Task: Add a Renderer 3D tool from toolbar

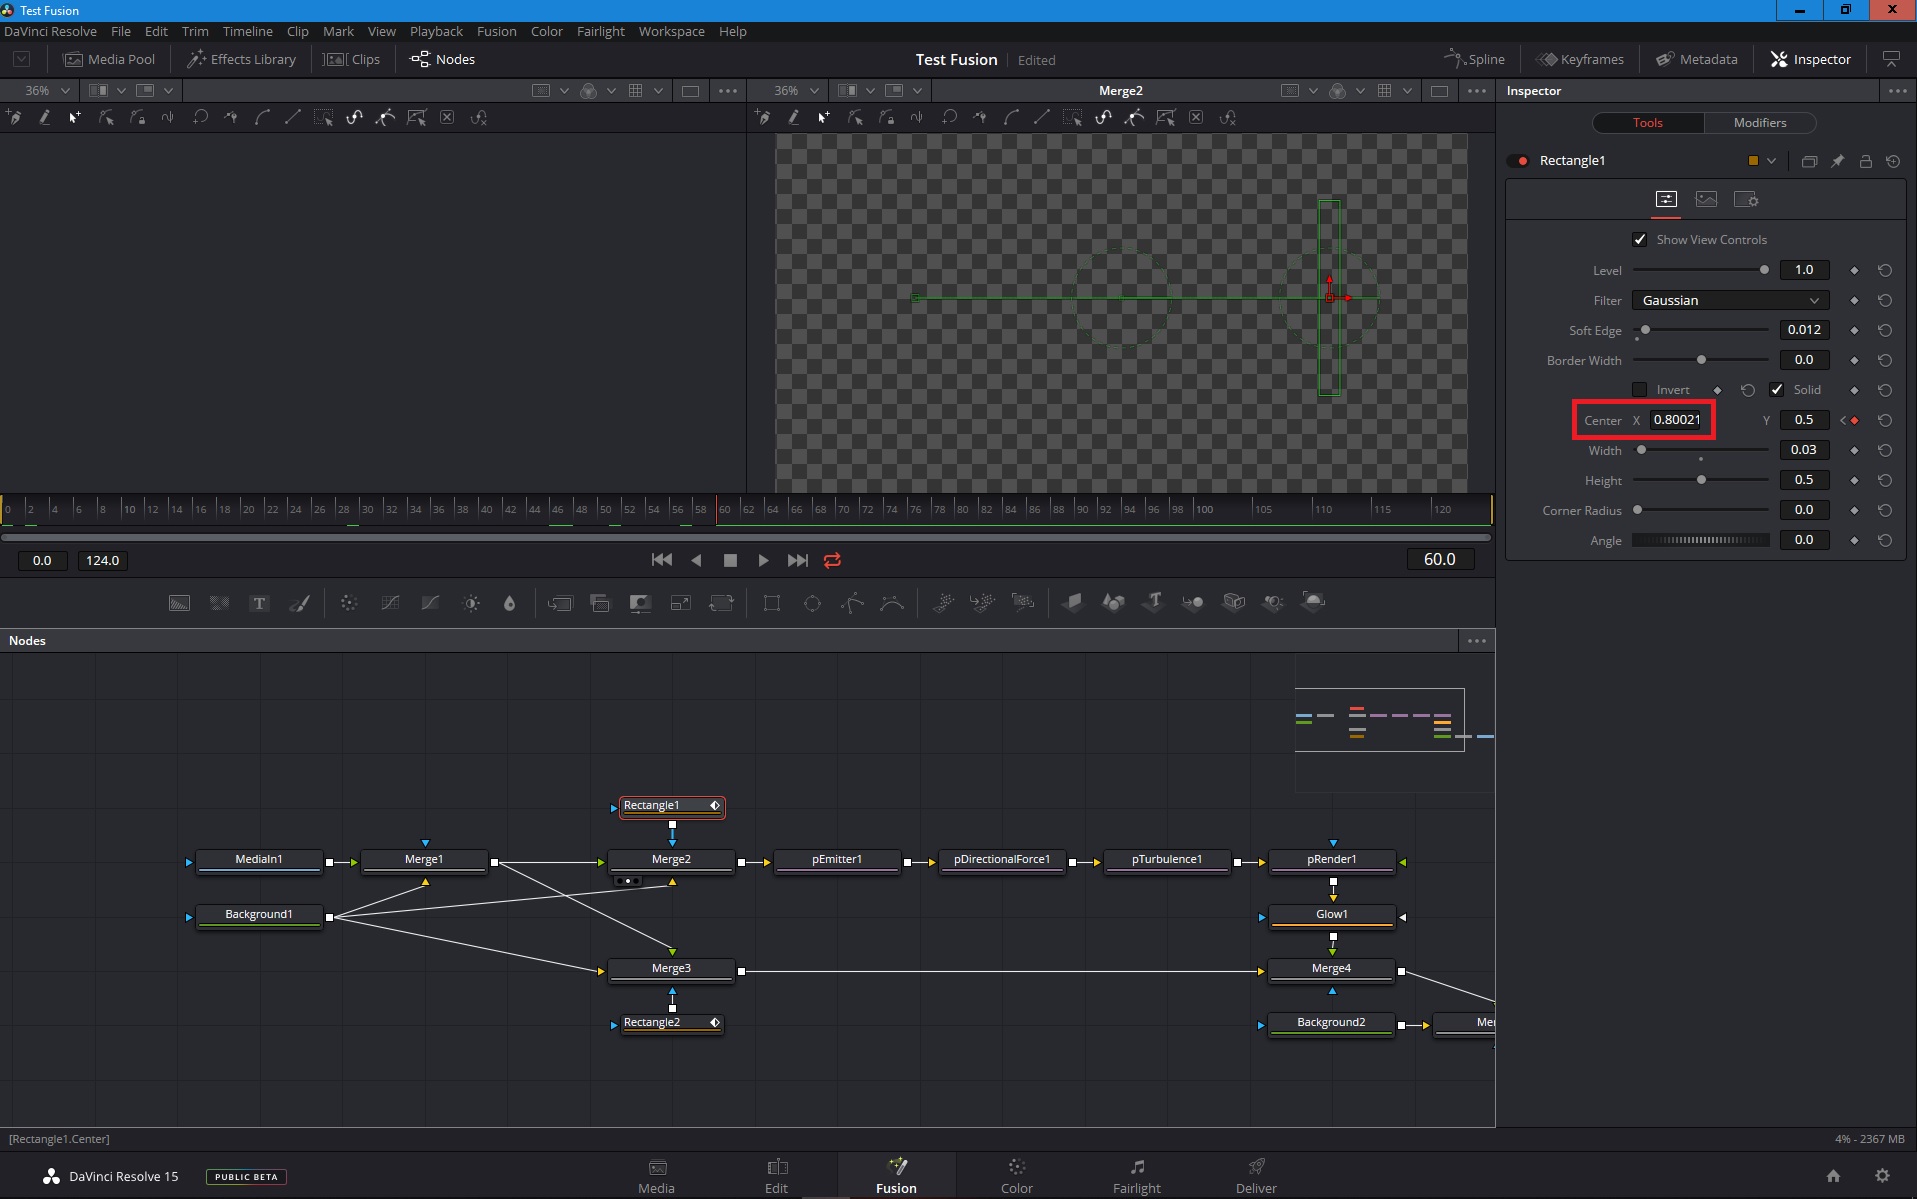Action: tap(1312, 602)
